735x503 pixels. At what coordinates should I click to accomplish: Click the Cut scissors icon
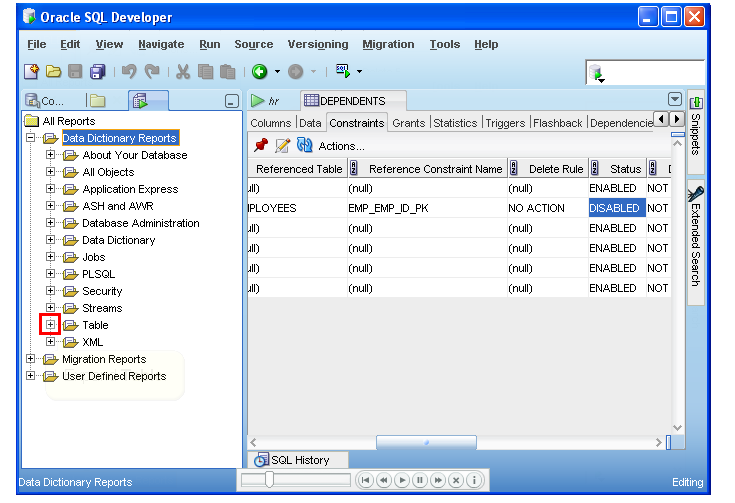tap(183, 72)
